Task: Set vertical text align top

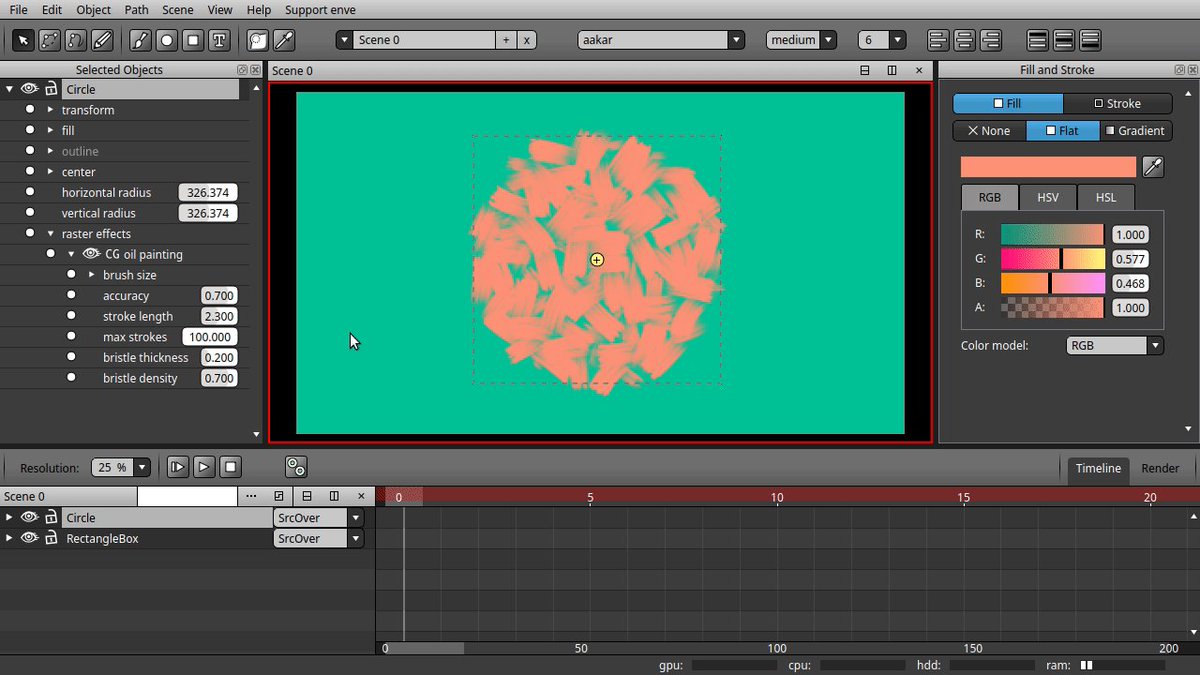Action: point(1038,40)
